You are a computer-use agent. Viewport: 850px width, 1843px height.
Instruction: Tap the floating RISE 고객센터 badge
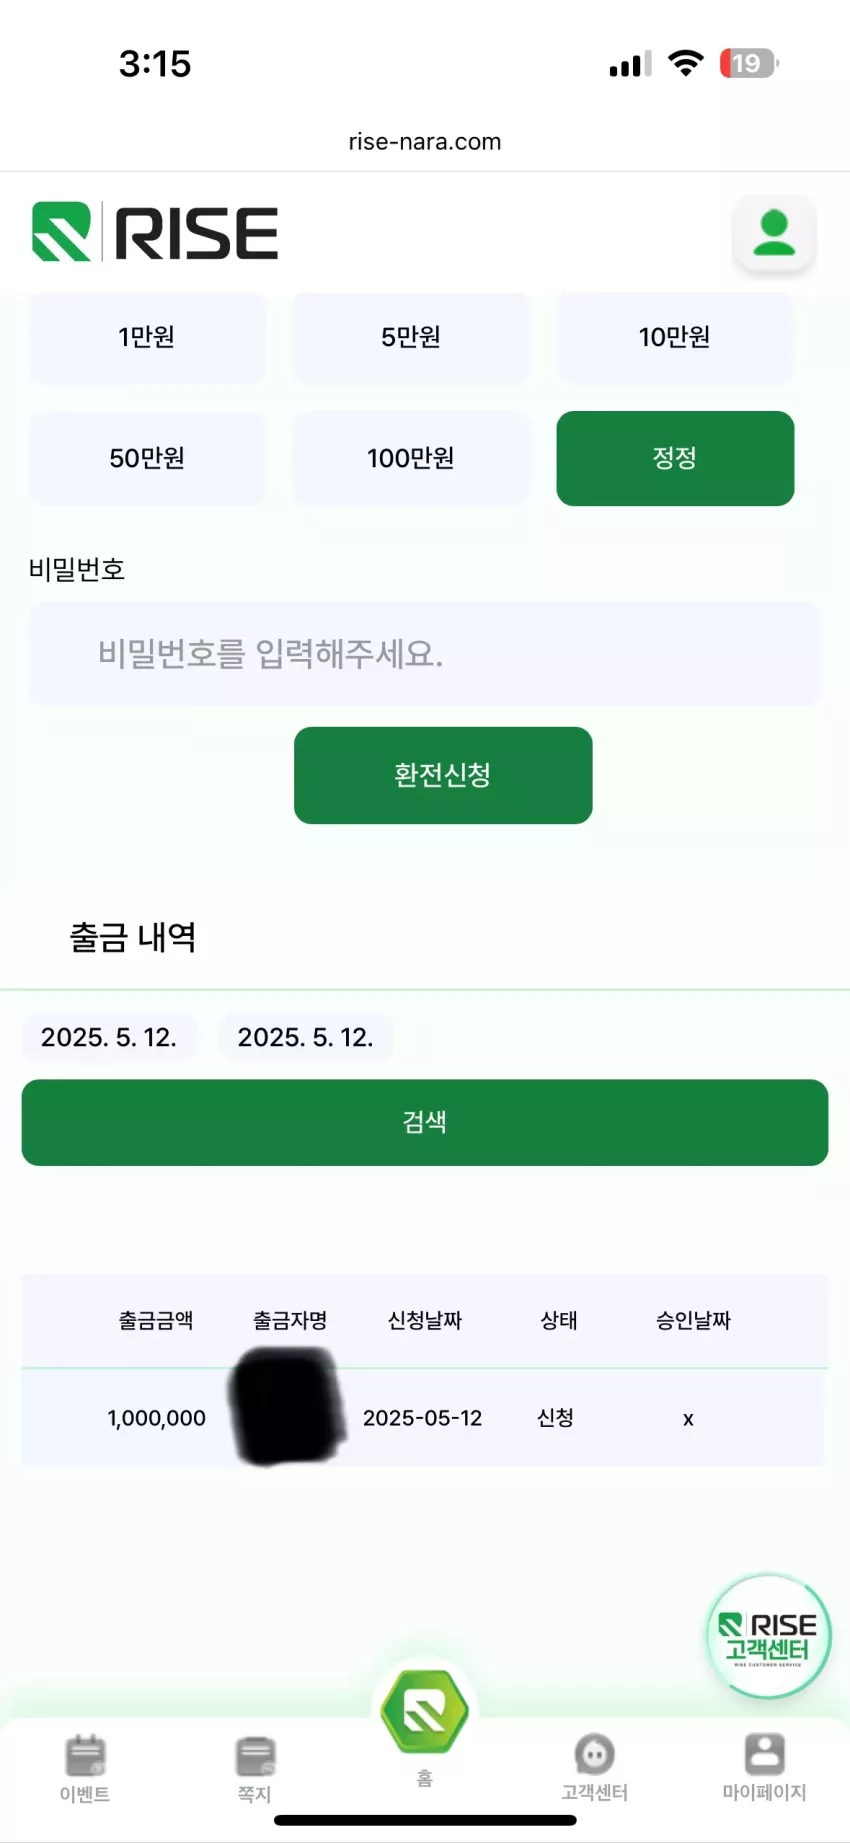[x=768, y=1636]
